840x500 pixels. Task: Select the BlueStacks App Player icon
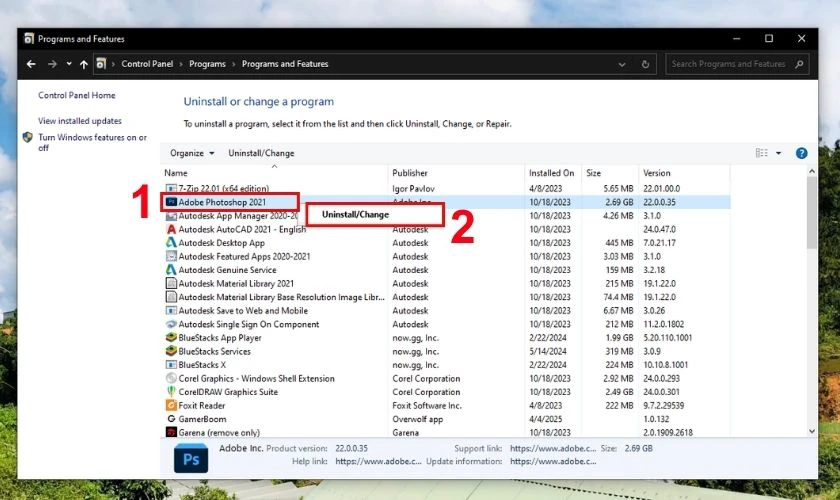click(171, 338)
